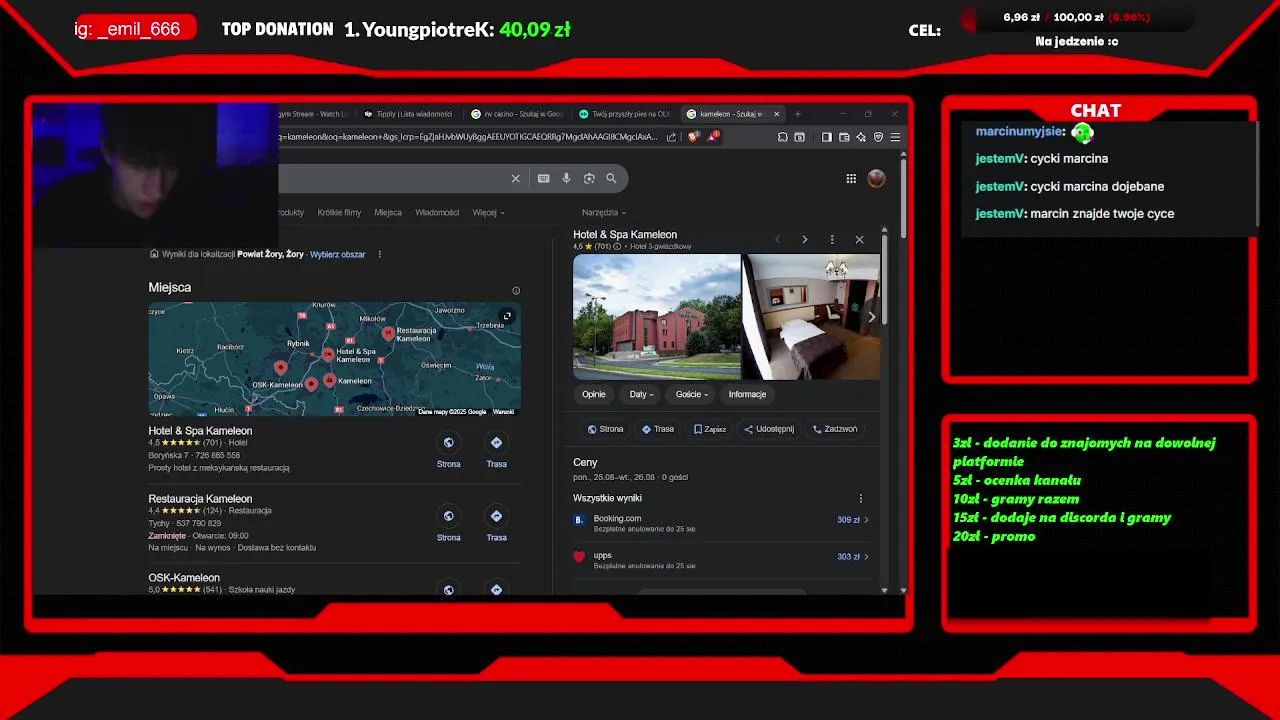This screenshot has height=720, width=1280.
Task: Close the Hotel & Spa Kameleon panel
Action: [859, 240]
